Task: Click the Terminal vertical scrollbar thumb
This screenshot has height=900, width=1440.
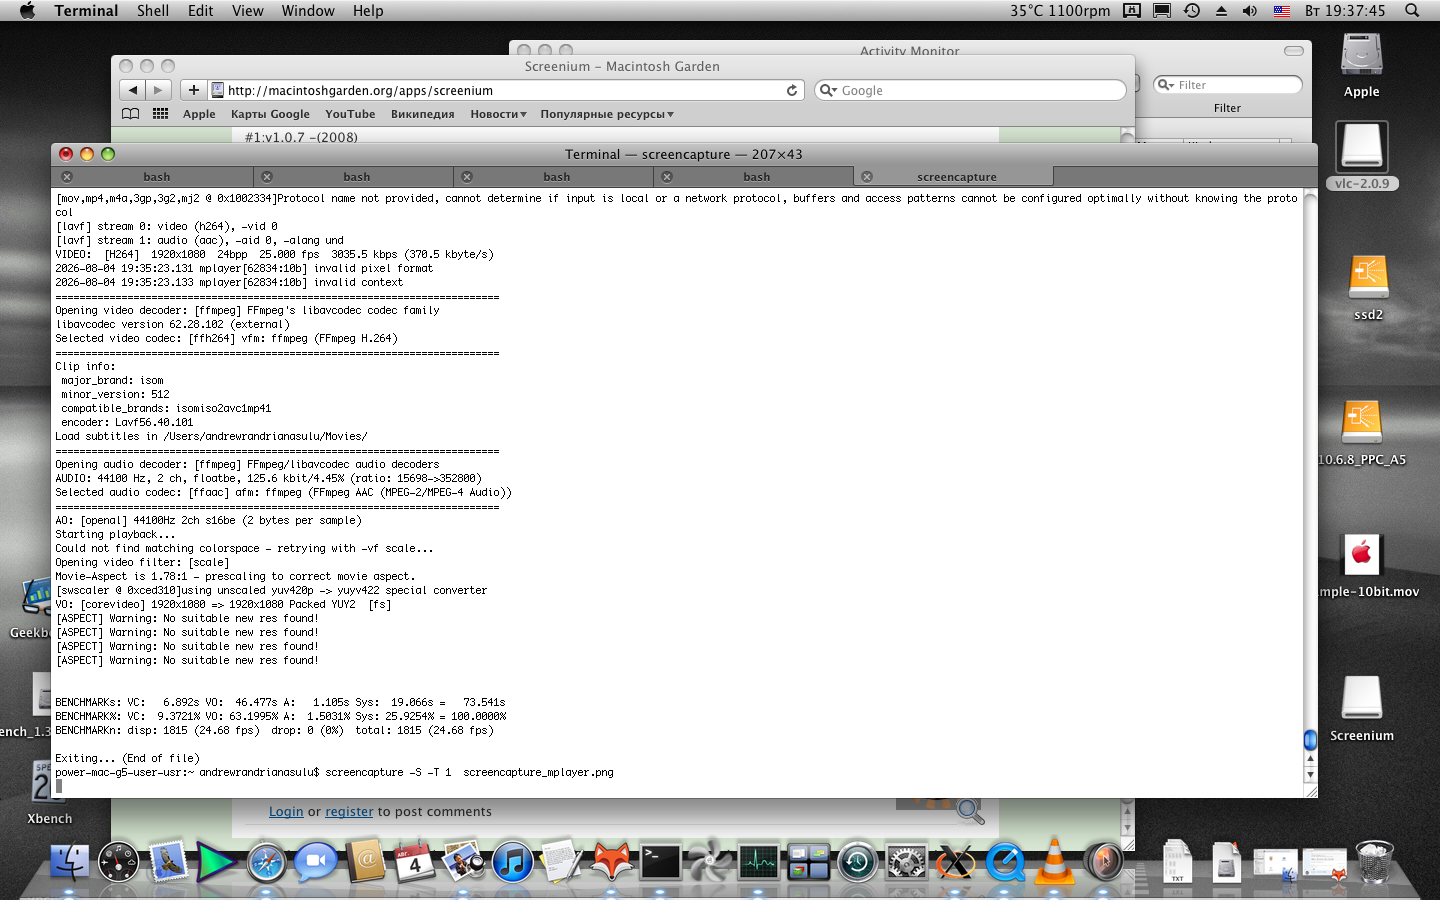Action: (x=1310, y=740)
